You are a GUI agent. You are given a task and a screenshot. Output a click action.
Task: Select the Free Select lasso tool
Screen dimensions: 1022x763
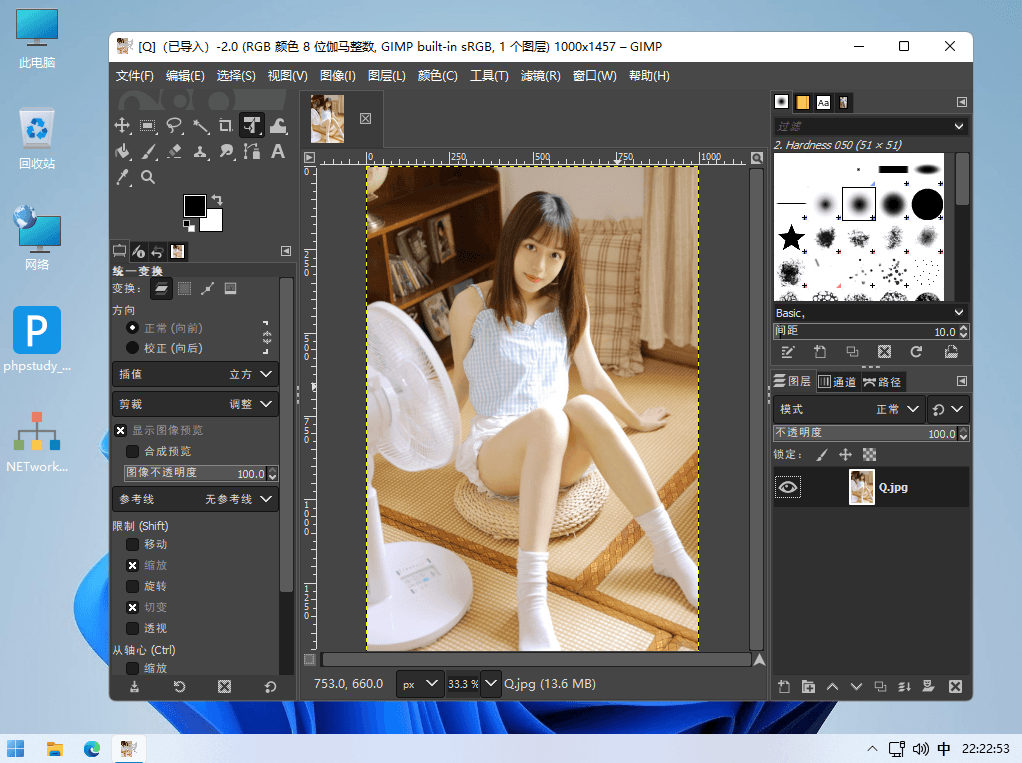click(x=174, y=125)
